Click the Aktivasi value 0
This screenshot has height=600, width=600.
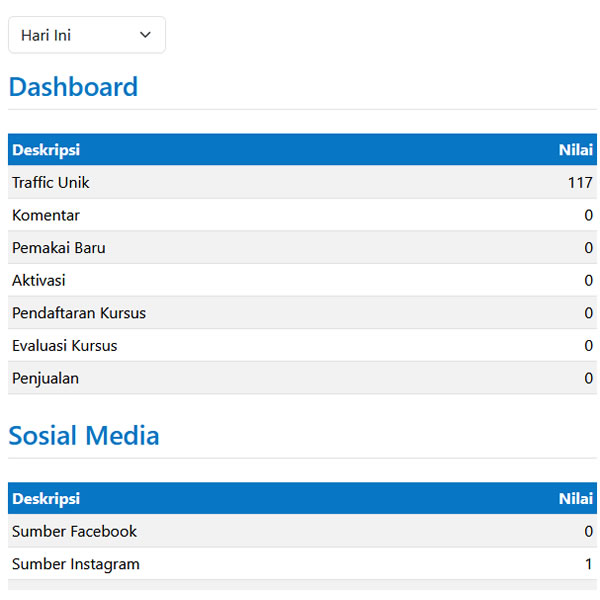[589, 280]
